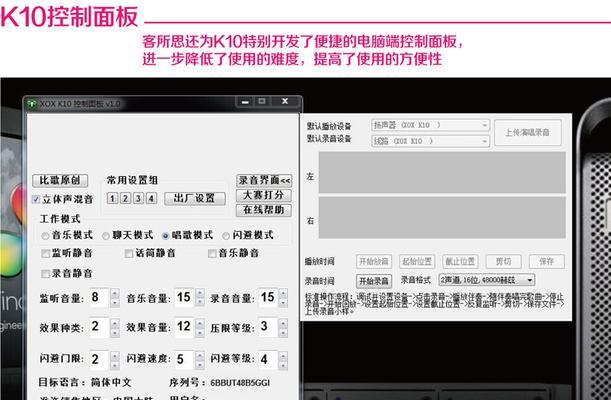Decrease 闪避门限 with its down arrow

coord(115,365)
